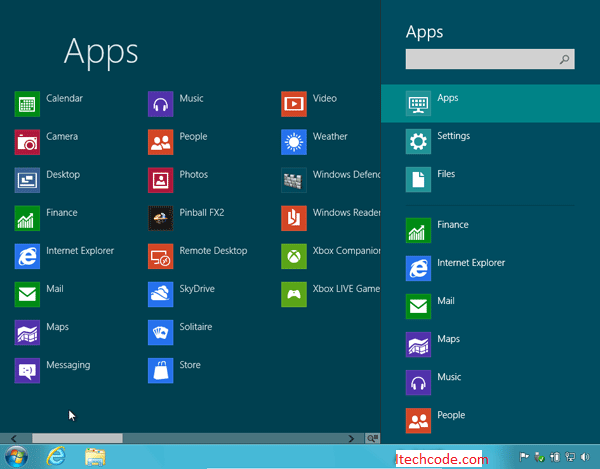Click the zoom out button near scrollbar
600x469 pixels.
(x=372, y=438)
